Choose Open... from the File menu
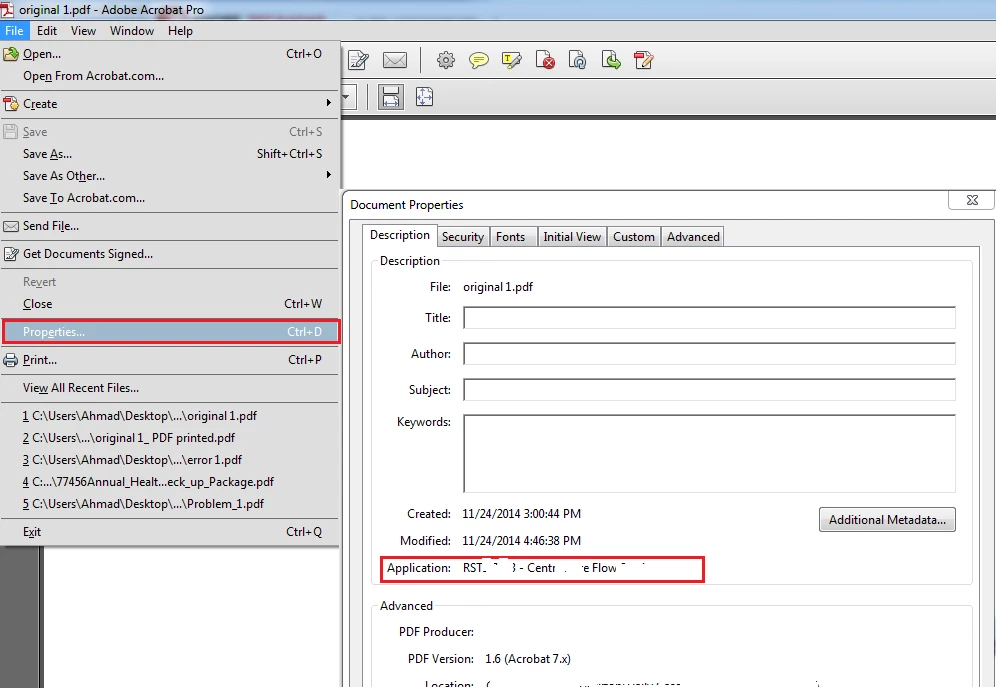 click(170, 54)
